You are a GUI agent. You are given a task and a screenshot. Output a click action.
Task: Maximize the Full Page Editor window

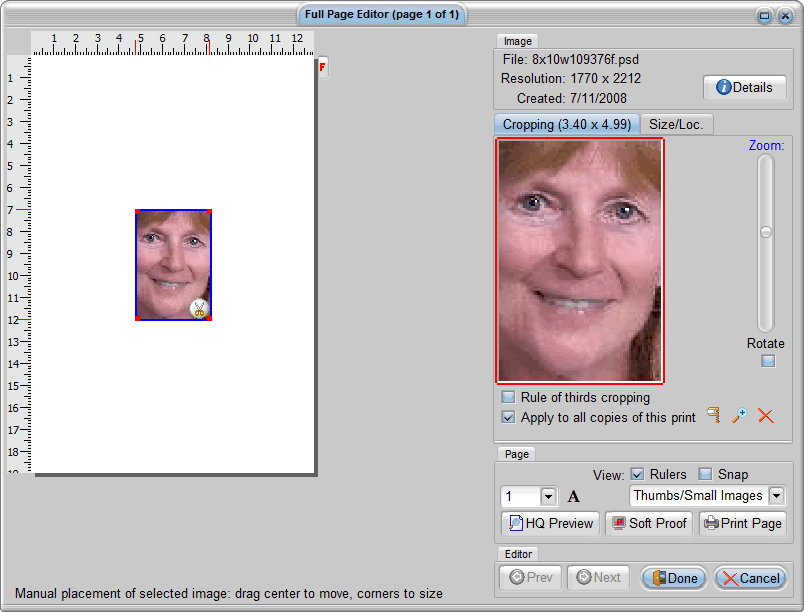tap(764, 15)
